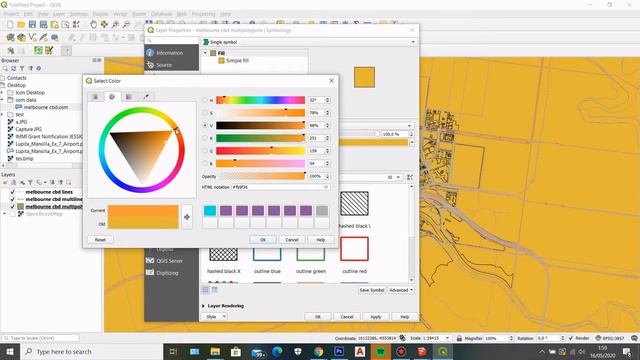The width and height of the screenshot is (640, 360).
Task: Click the New Project toolbar icon
Action: click(x=10, y=25)
